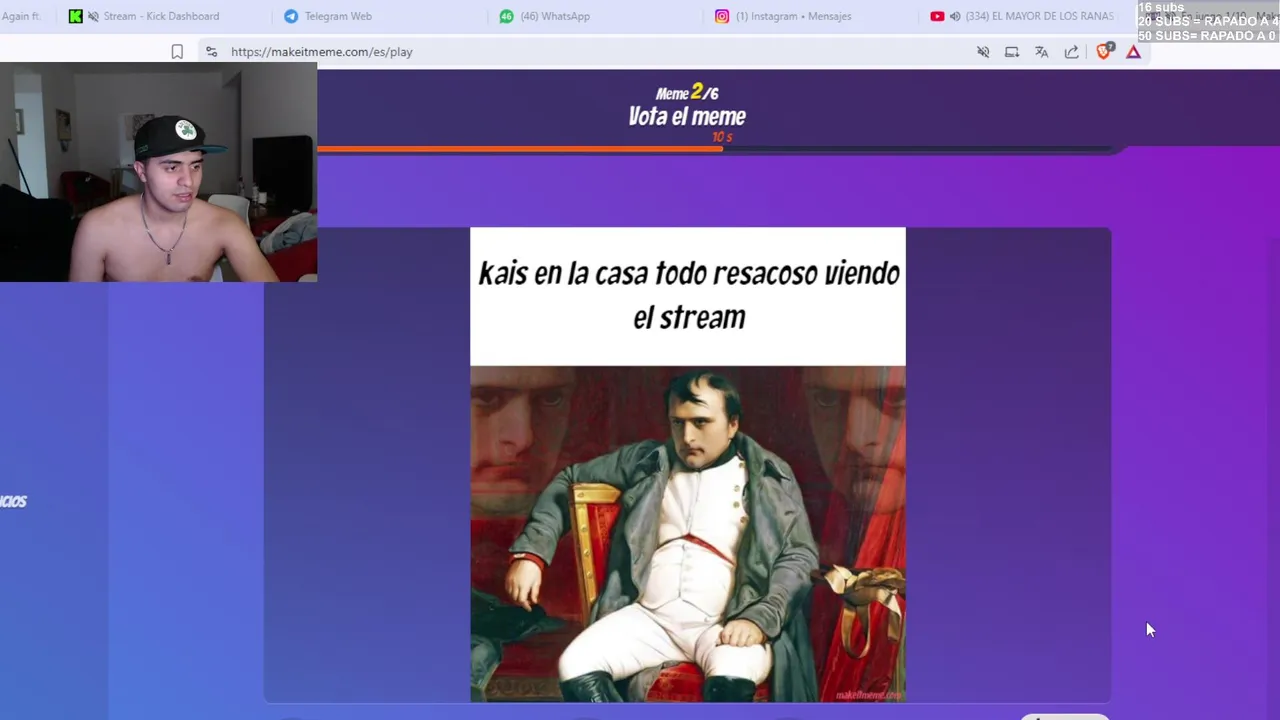1280x720 pixels.
Task: Click the picture-in-picture icon in address bar
Action: pyautogui.click(x=1012, y=52)
